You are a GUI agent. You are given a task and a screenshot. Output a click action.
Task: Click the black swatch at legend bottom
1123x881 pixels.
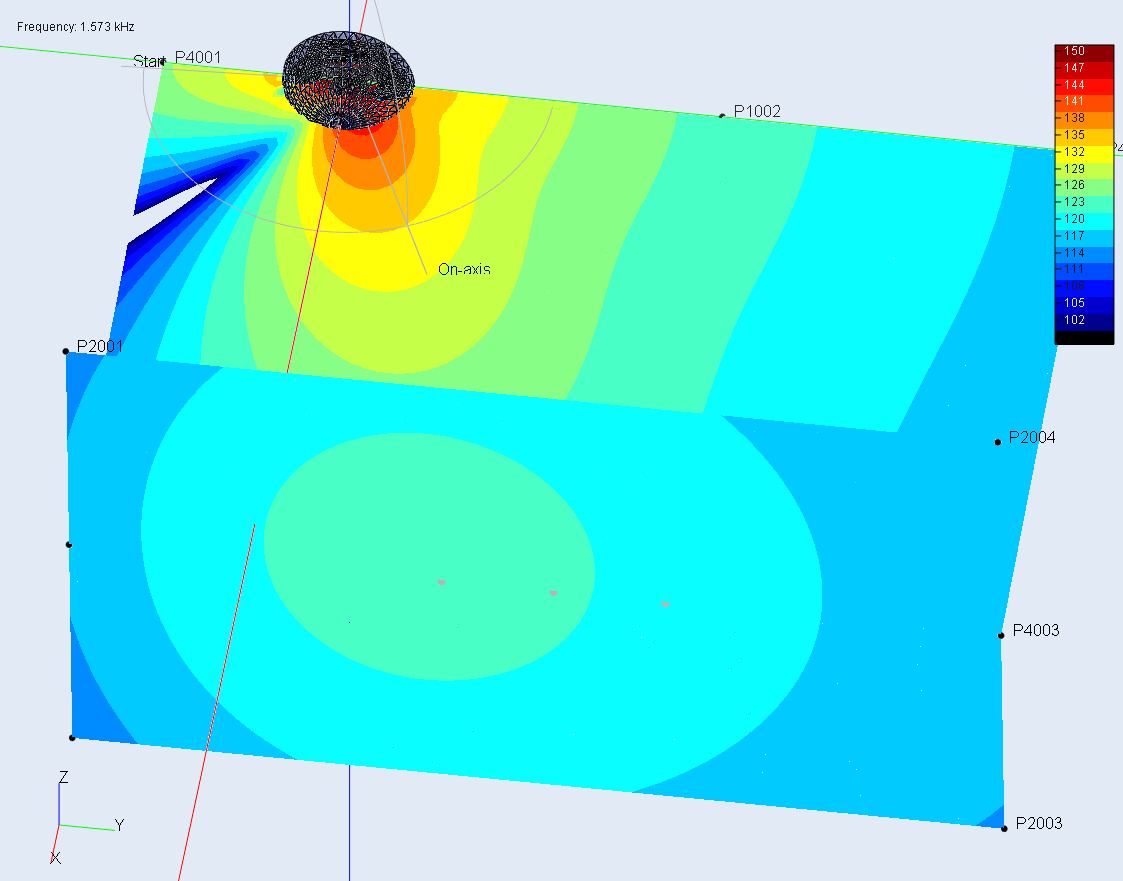[x=1084, y=338]
